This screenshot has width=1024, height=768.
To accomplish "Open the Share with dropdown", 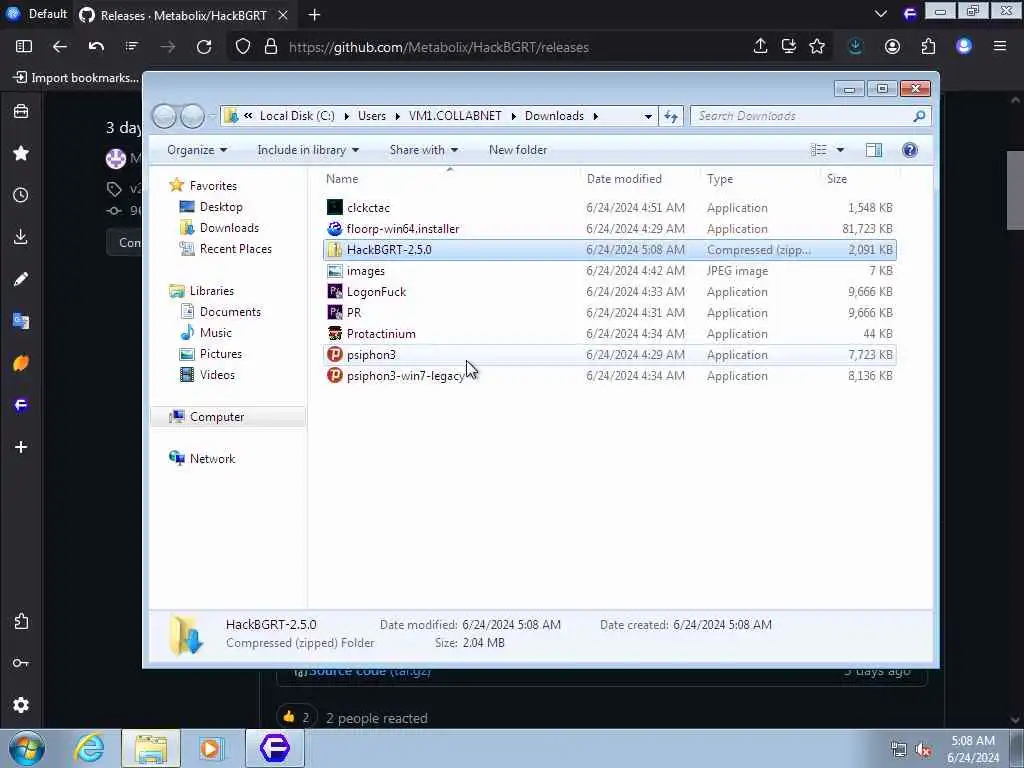I will tap(424, 150).
